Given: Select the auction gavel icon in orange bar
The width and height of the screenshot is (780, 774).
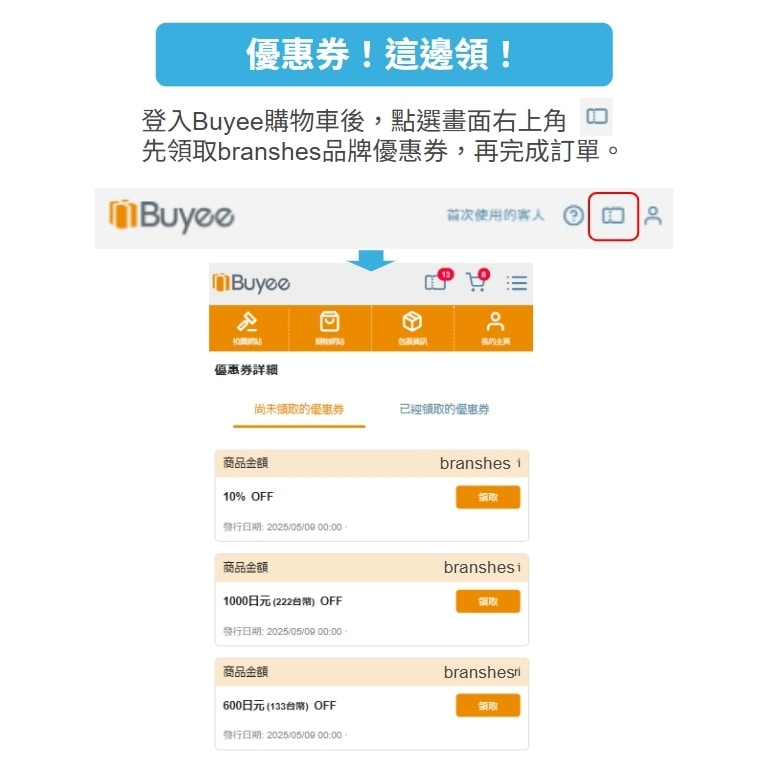Looking at the screenshot, I should point(247,327).
